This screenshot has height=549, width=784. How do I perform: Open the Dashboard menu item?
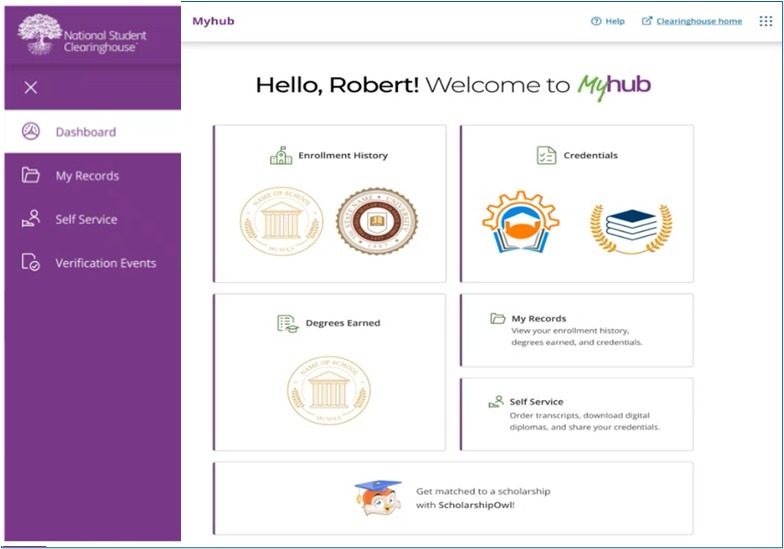[86, 132]
